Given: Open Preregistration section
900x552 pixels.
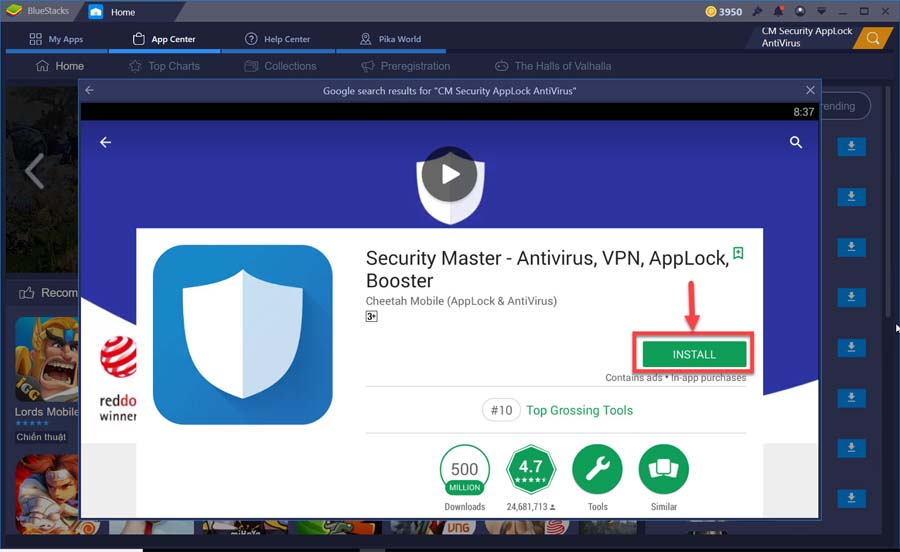Looking at the screenshot, I should click(x=405, y=66).
